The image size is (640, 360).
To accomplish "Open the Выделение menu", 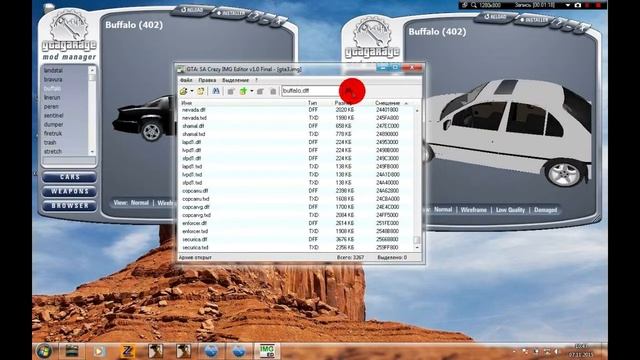I will tap(236, 80).
